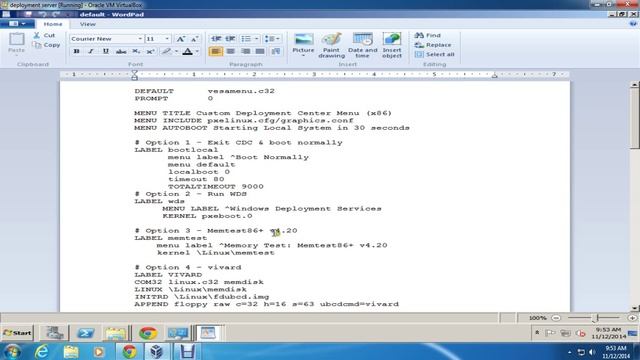640x360 pixels.
Task: Switch to the View tab
Action: point(87,24)
